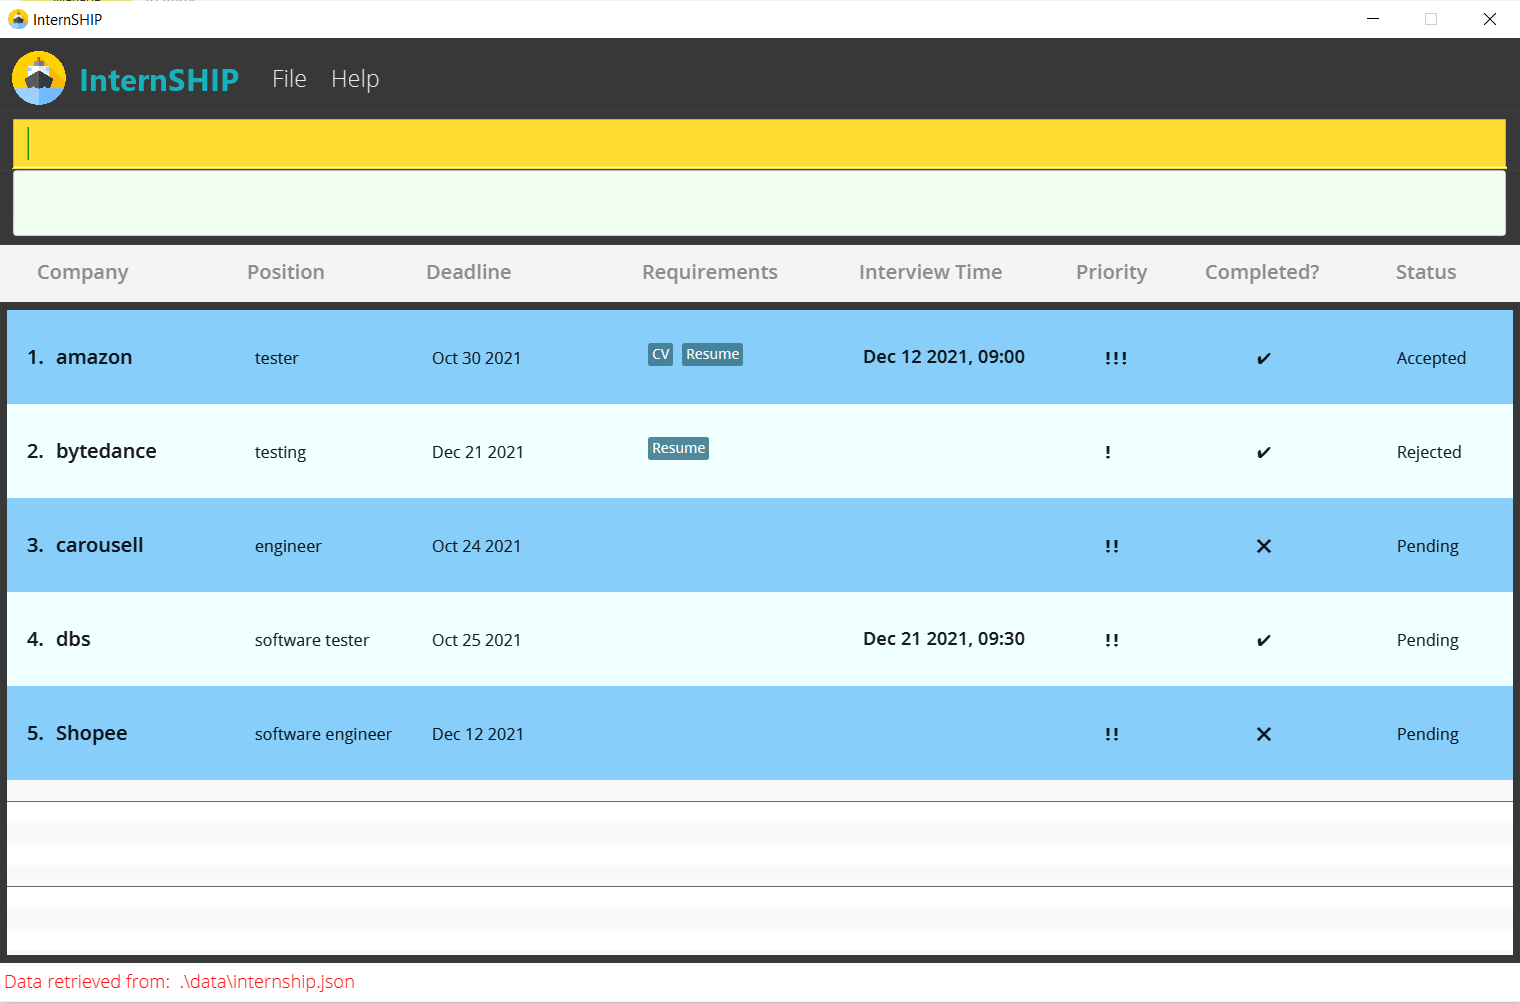Click the tester position in amazon row
Image resolution: width=1520 pixels, height=1004 pixels.
tap(276, 358)
